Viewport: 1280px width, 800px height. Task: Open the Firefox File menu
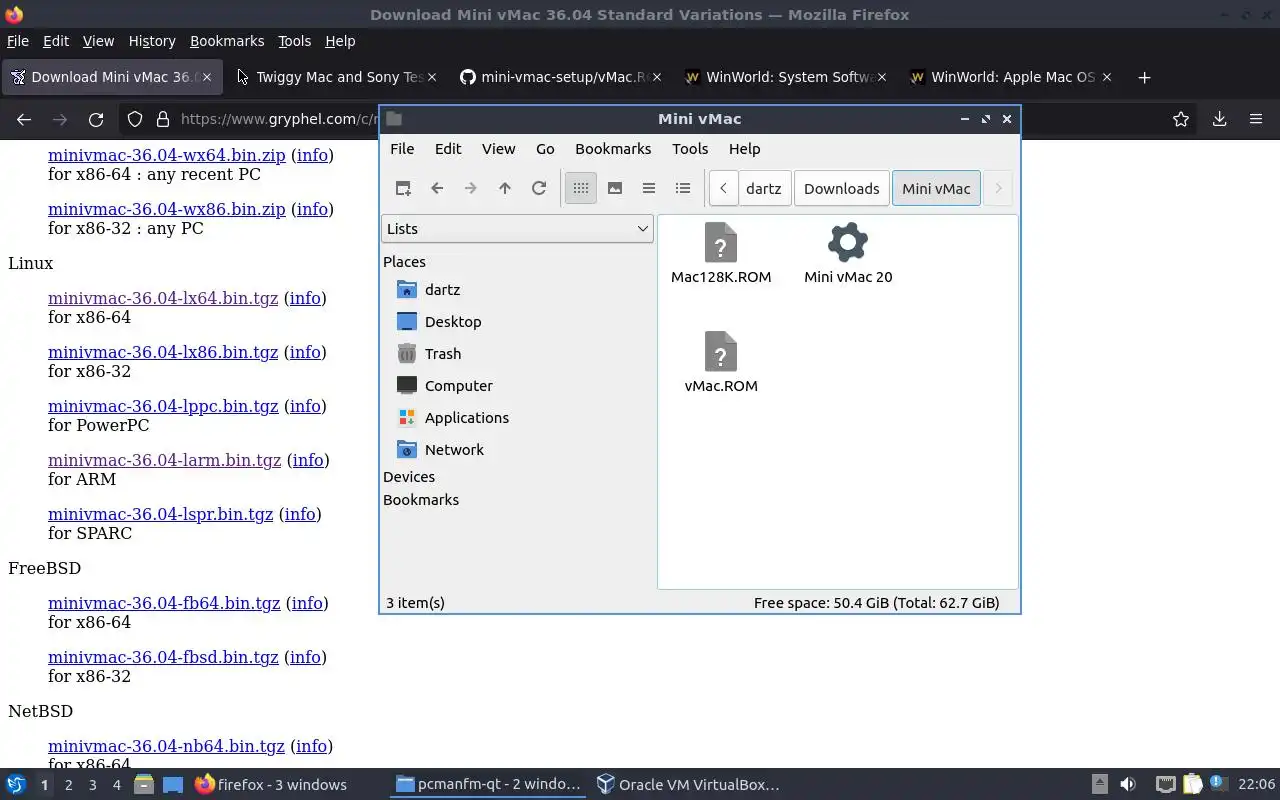tap(18, 41)
